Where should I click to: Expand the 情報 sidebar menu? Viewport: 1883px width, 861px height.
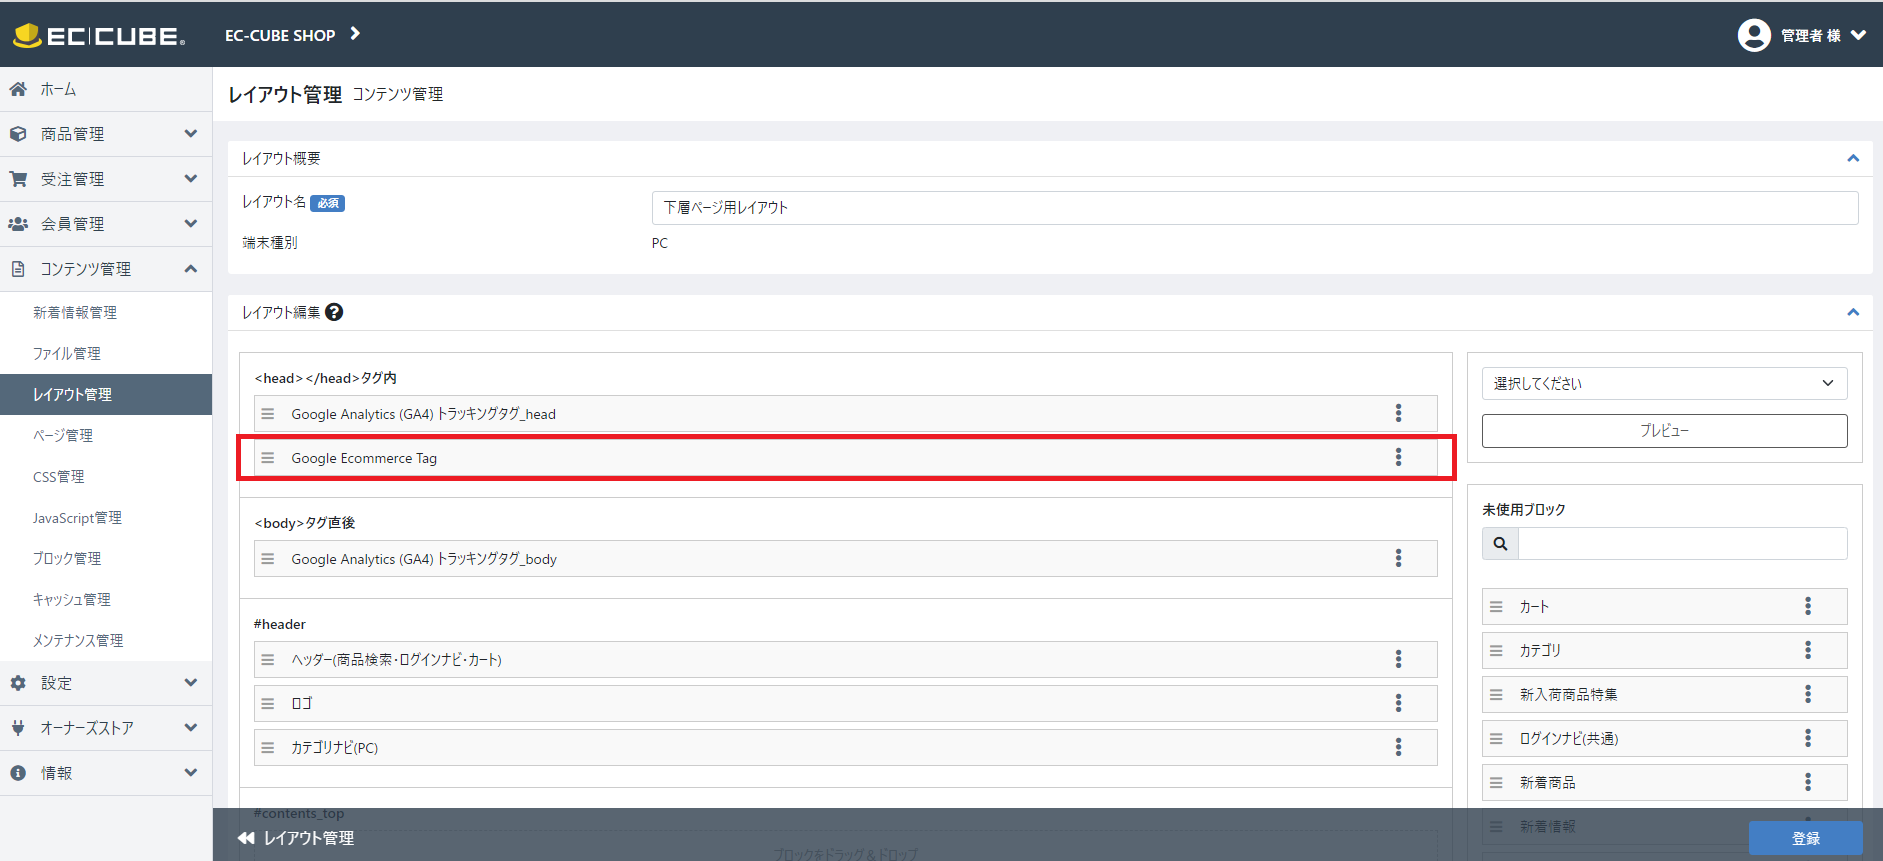tap(106, 773)
